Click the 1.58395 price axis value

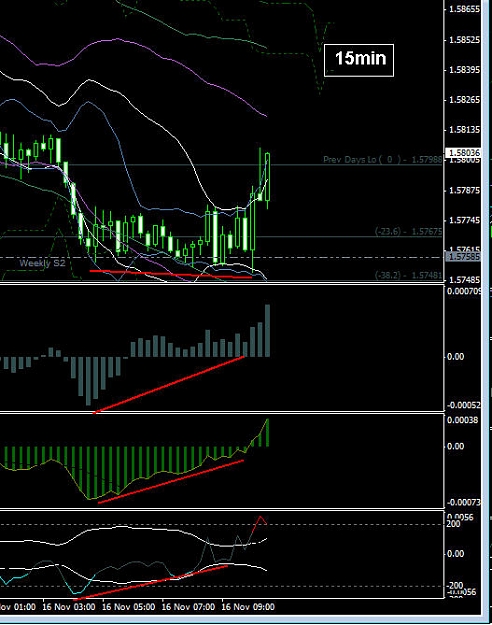click(x=464, y=70)
